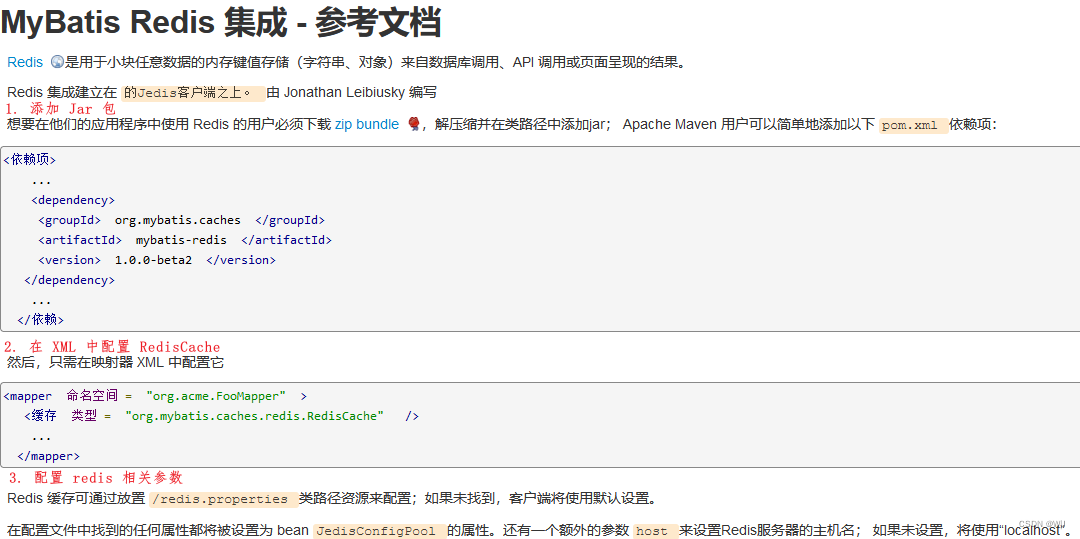Viewport: 1080px width, 539px height.
Task: Open the blue Redis hyperlink
Action: (x=25, y=63)
